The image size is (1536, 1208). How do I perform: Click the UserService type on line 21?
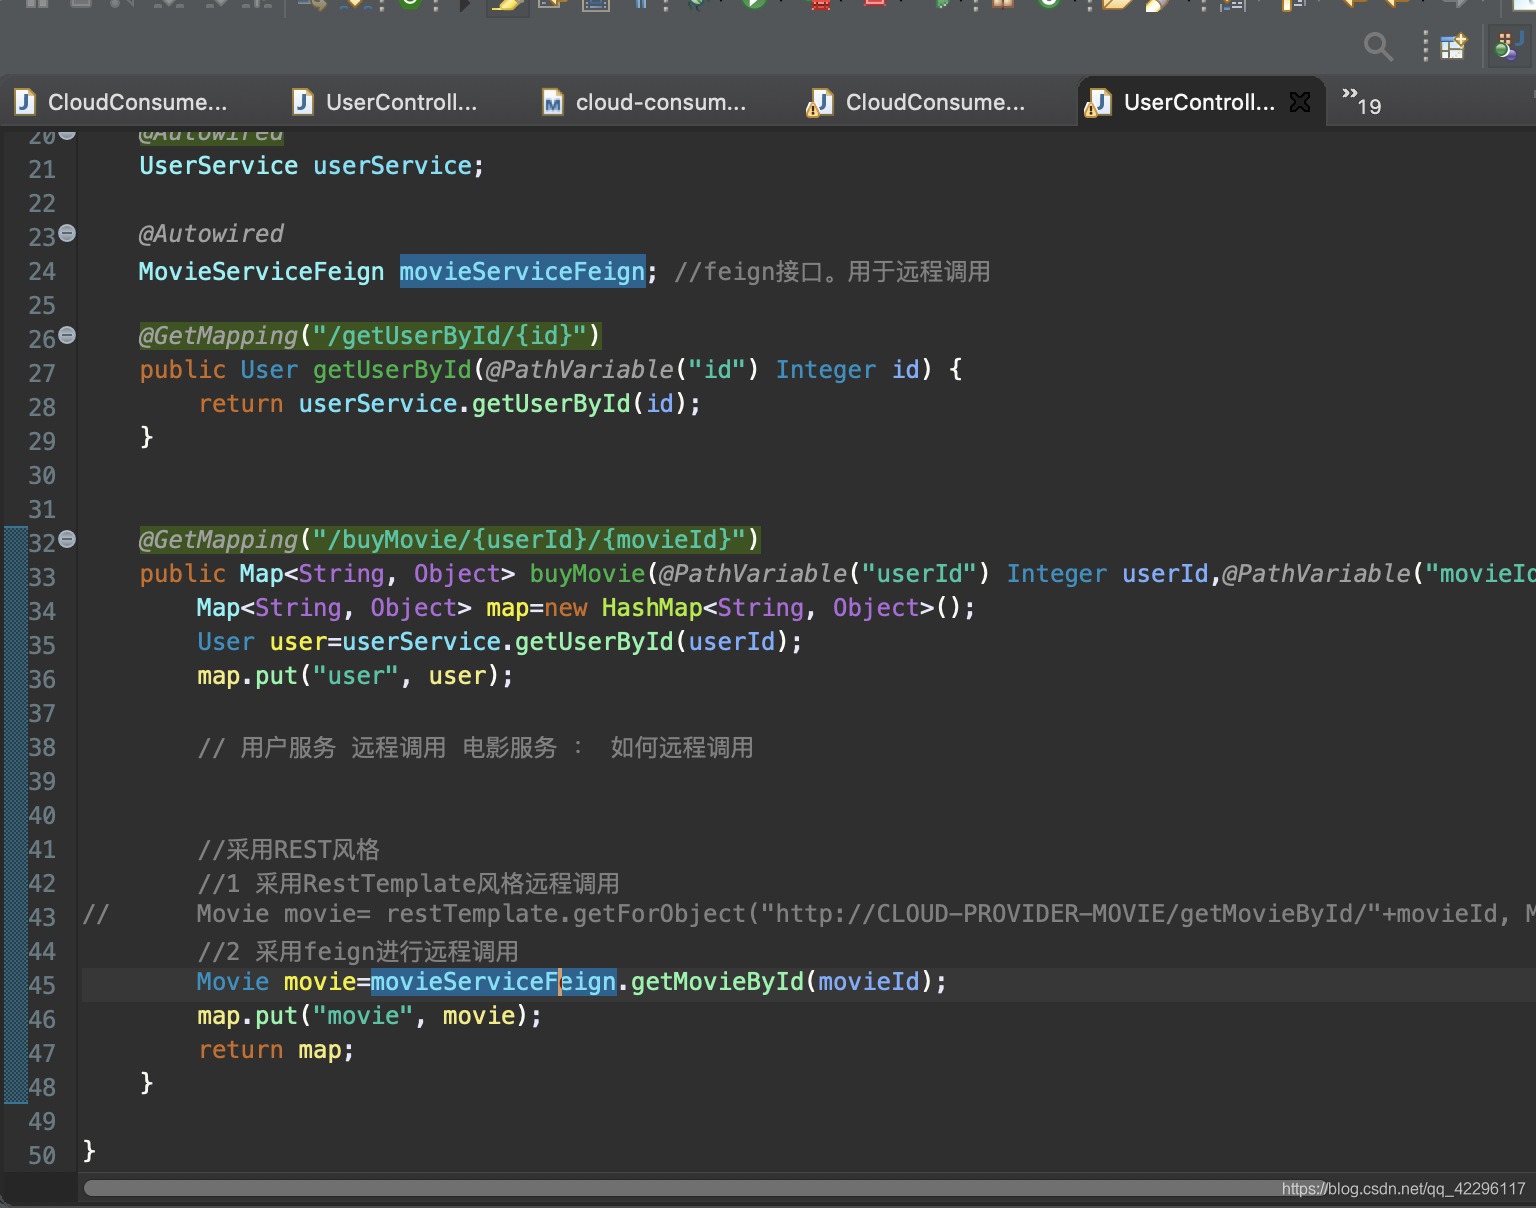pyautogui.click(x=218, y=165)
